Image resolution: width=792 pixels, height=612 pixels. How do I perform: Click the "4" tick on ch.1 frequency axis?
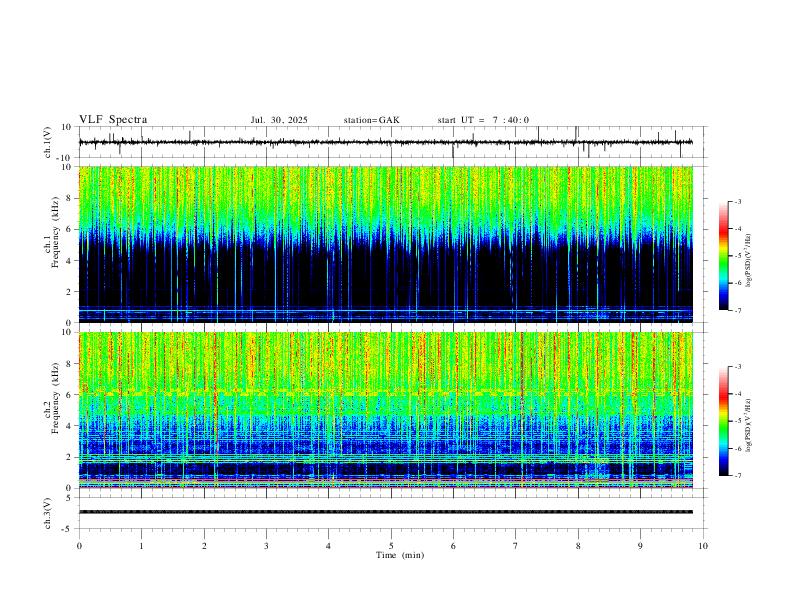click(x=70, y=261)
